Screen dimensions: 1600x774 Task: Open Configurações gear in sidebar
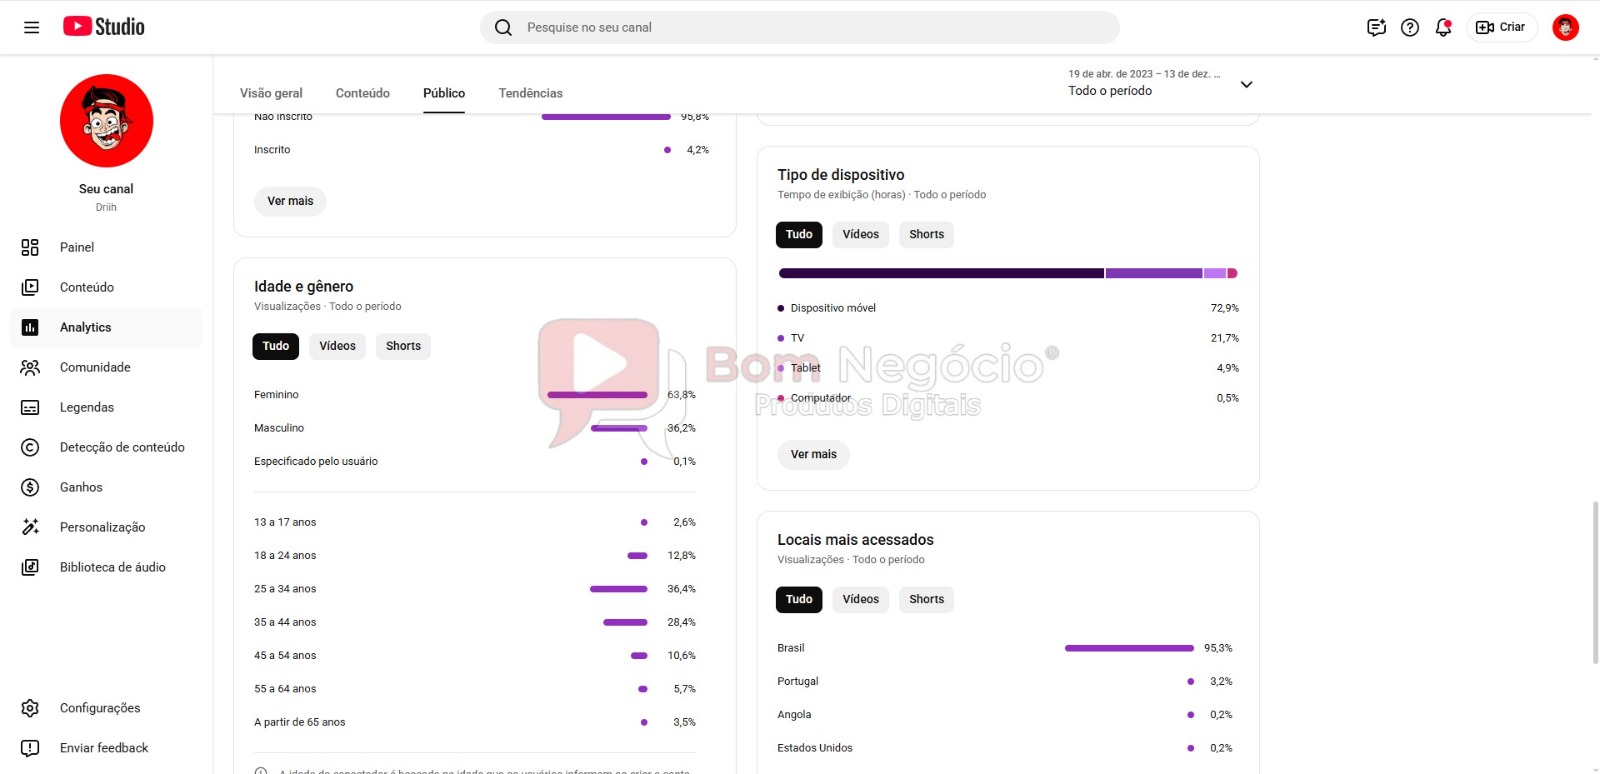click(x=30, y=708)
